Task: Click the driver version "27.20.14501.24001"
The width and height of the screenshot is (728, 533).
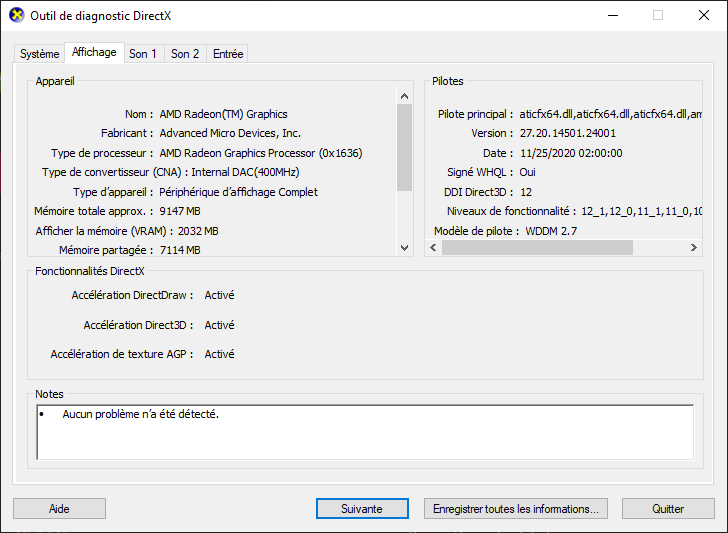Action: point(567,133)
